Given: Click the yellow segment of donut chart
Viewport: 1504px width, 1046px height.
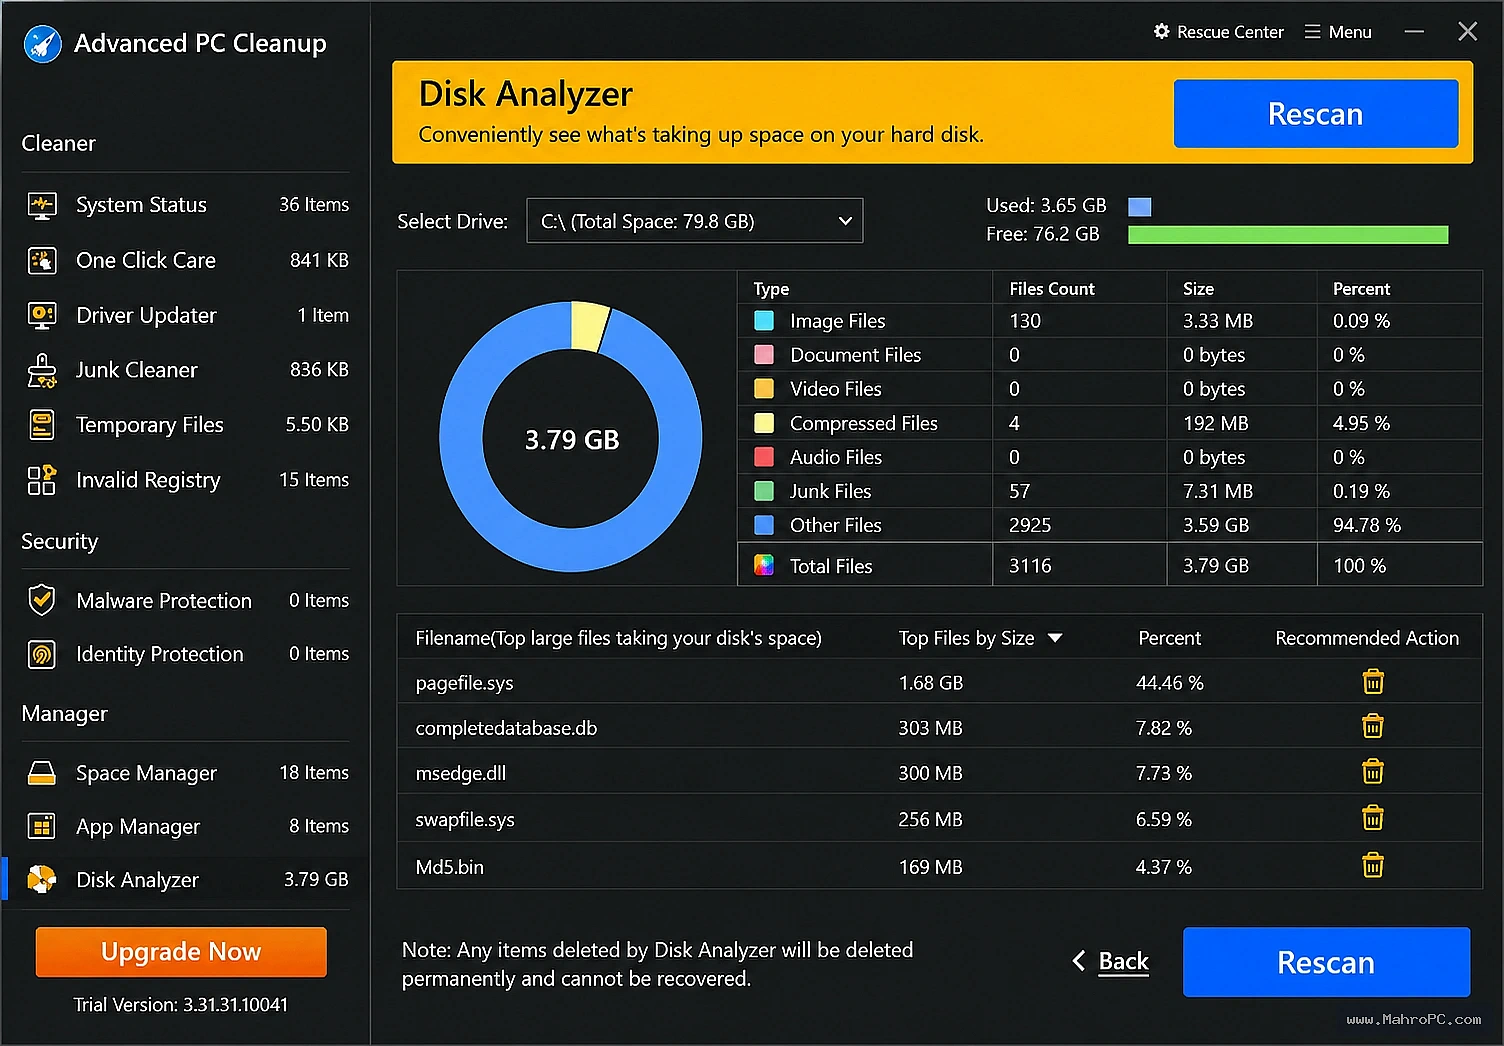Looking at the screenshot, I should (x=589, y=326).
